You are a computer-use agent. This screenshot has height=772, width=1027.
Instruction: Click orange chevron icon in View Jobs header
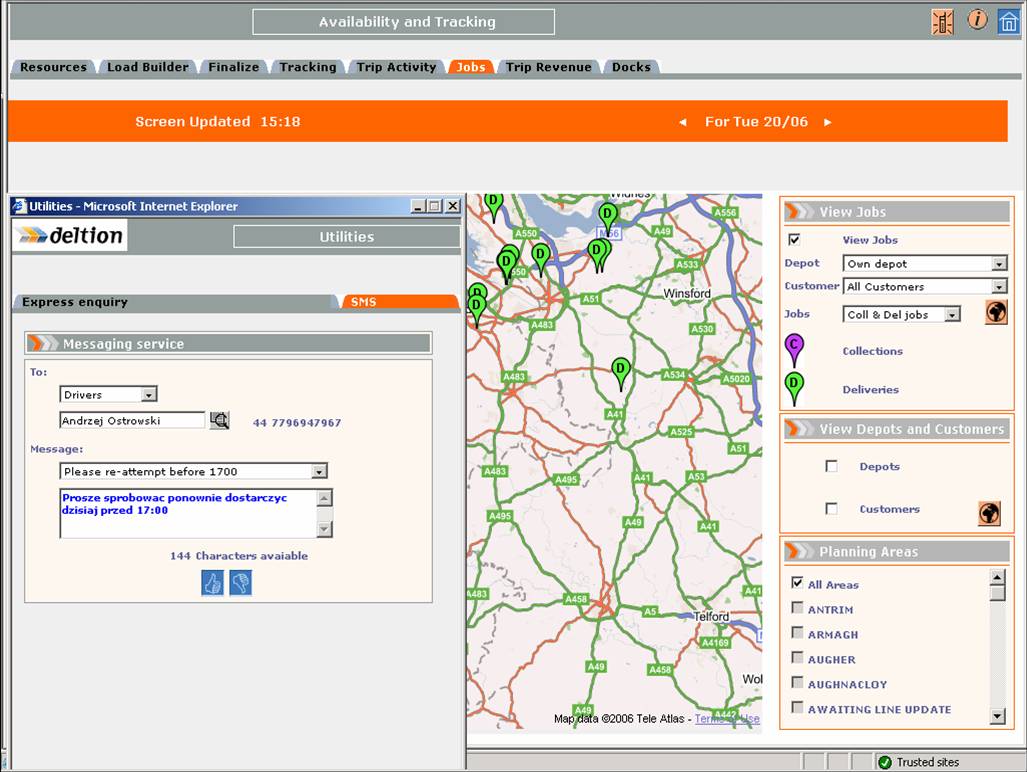point(800,211)
